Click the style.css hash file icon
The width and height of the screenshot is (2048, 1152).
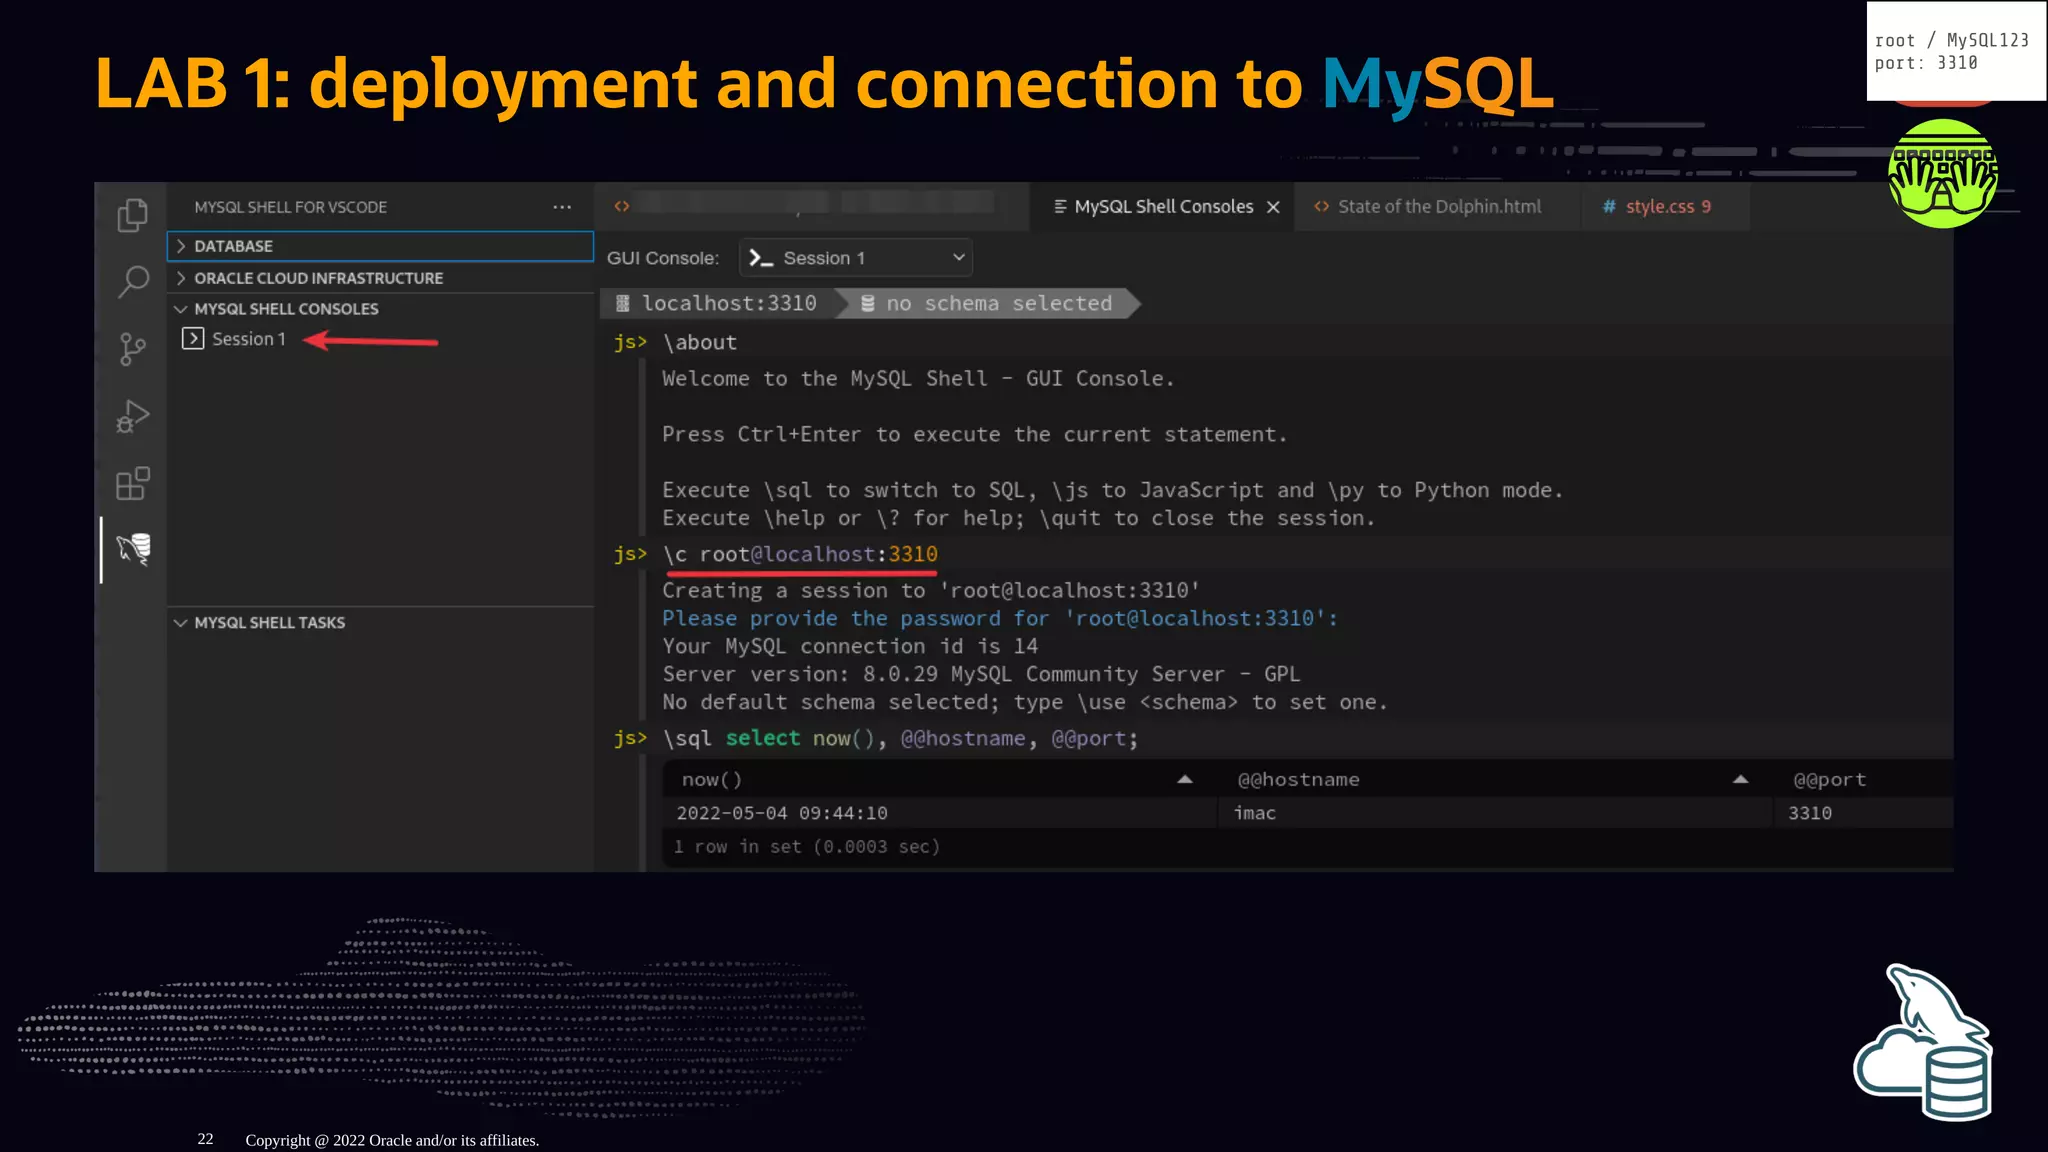tap(1609, 206)
